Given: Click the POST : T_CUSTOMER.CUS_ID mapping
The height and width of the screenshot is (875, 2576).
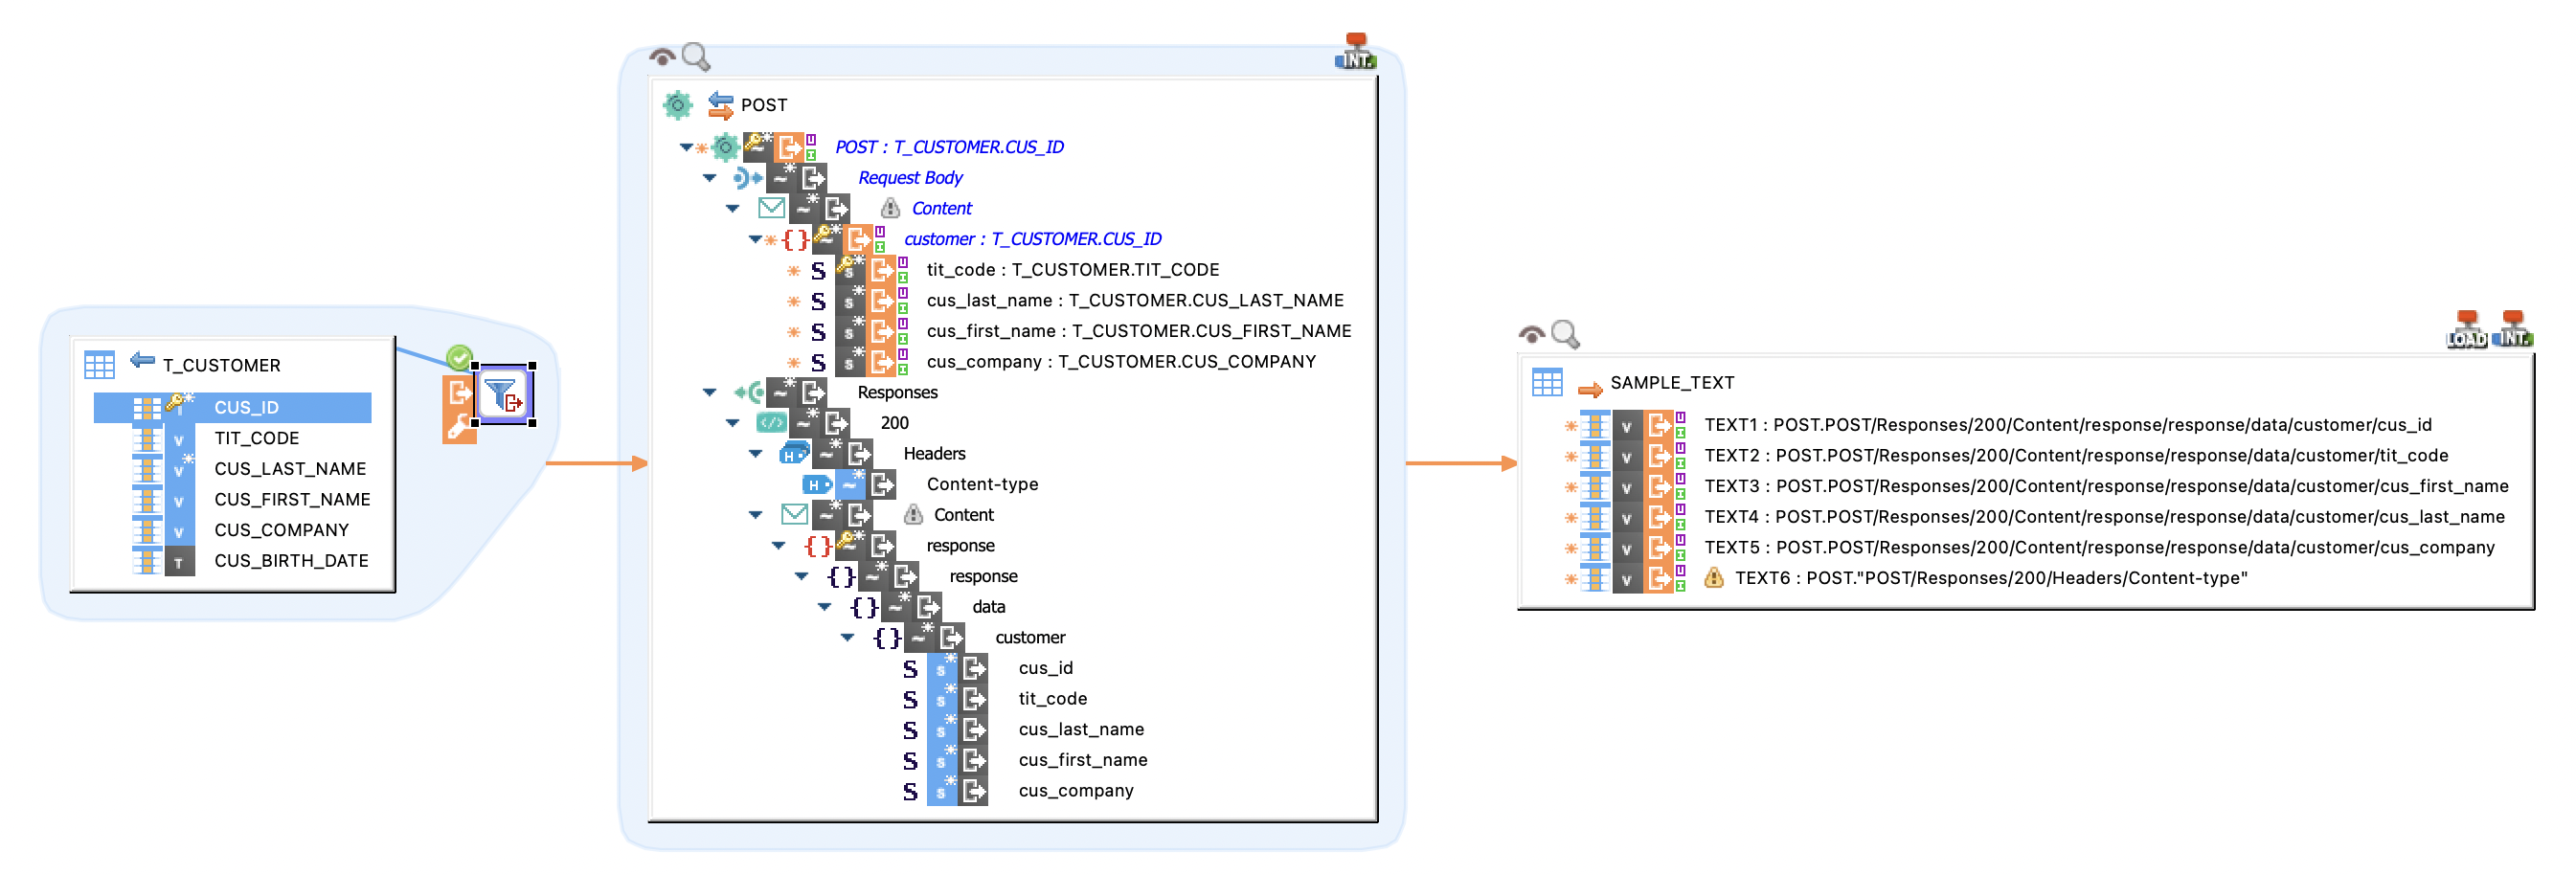Looking at the screenshot, I should click(x=948, y=147).
